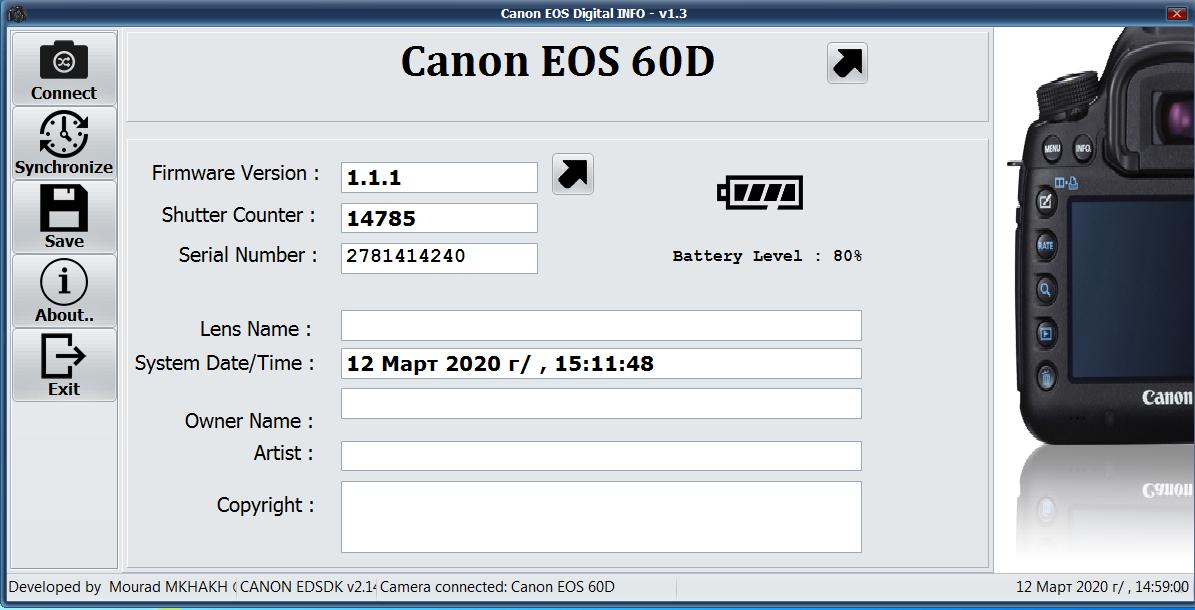Click the battery level indicator icon
Screen dimensions: 1195x610
[760, 192]
